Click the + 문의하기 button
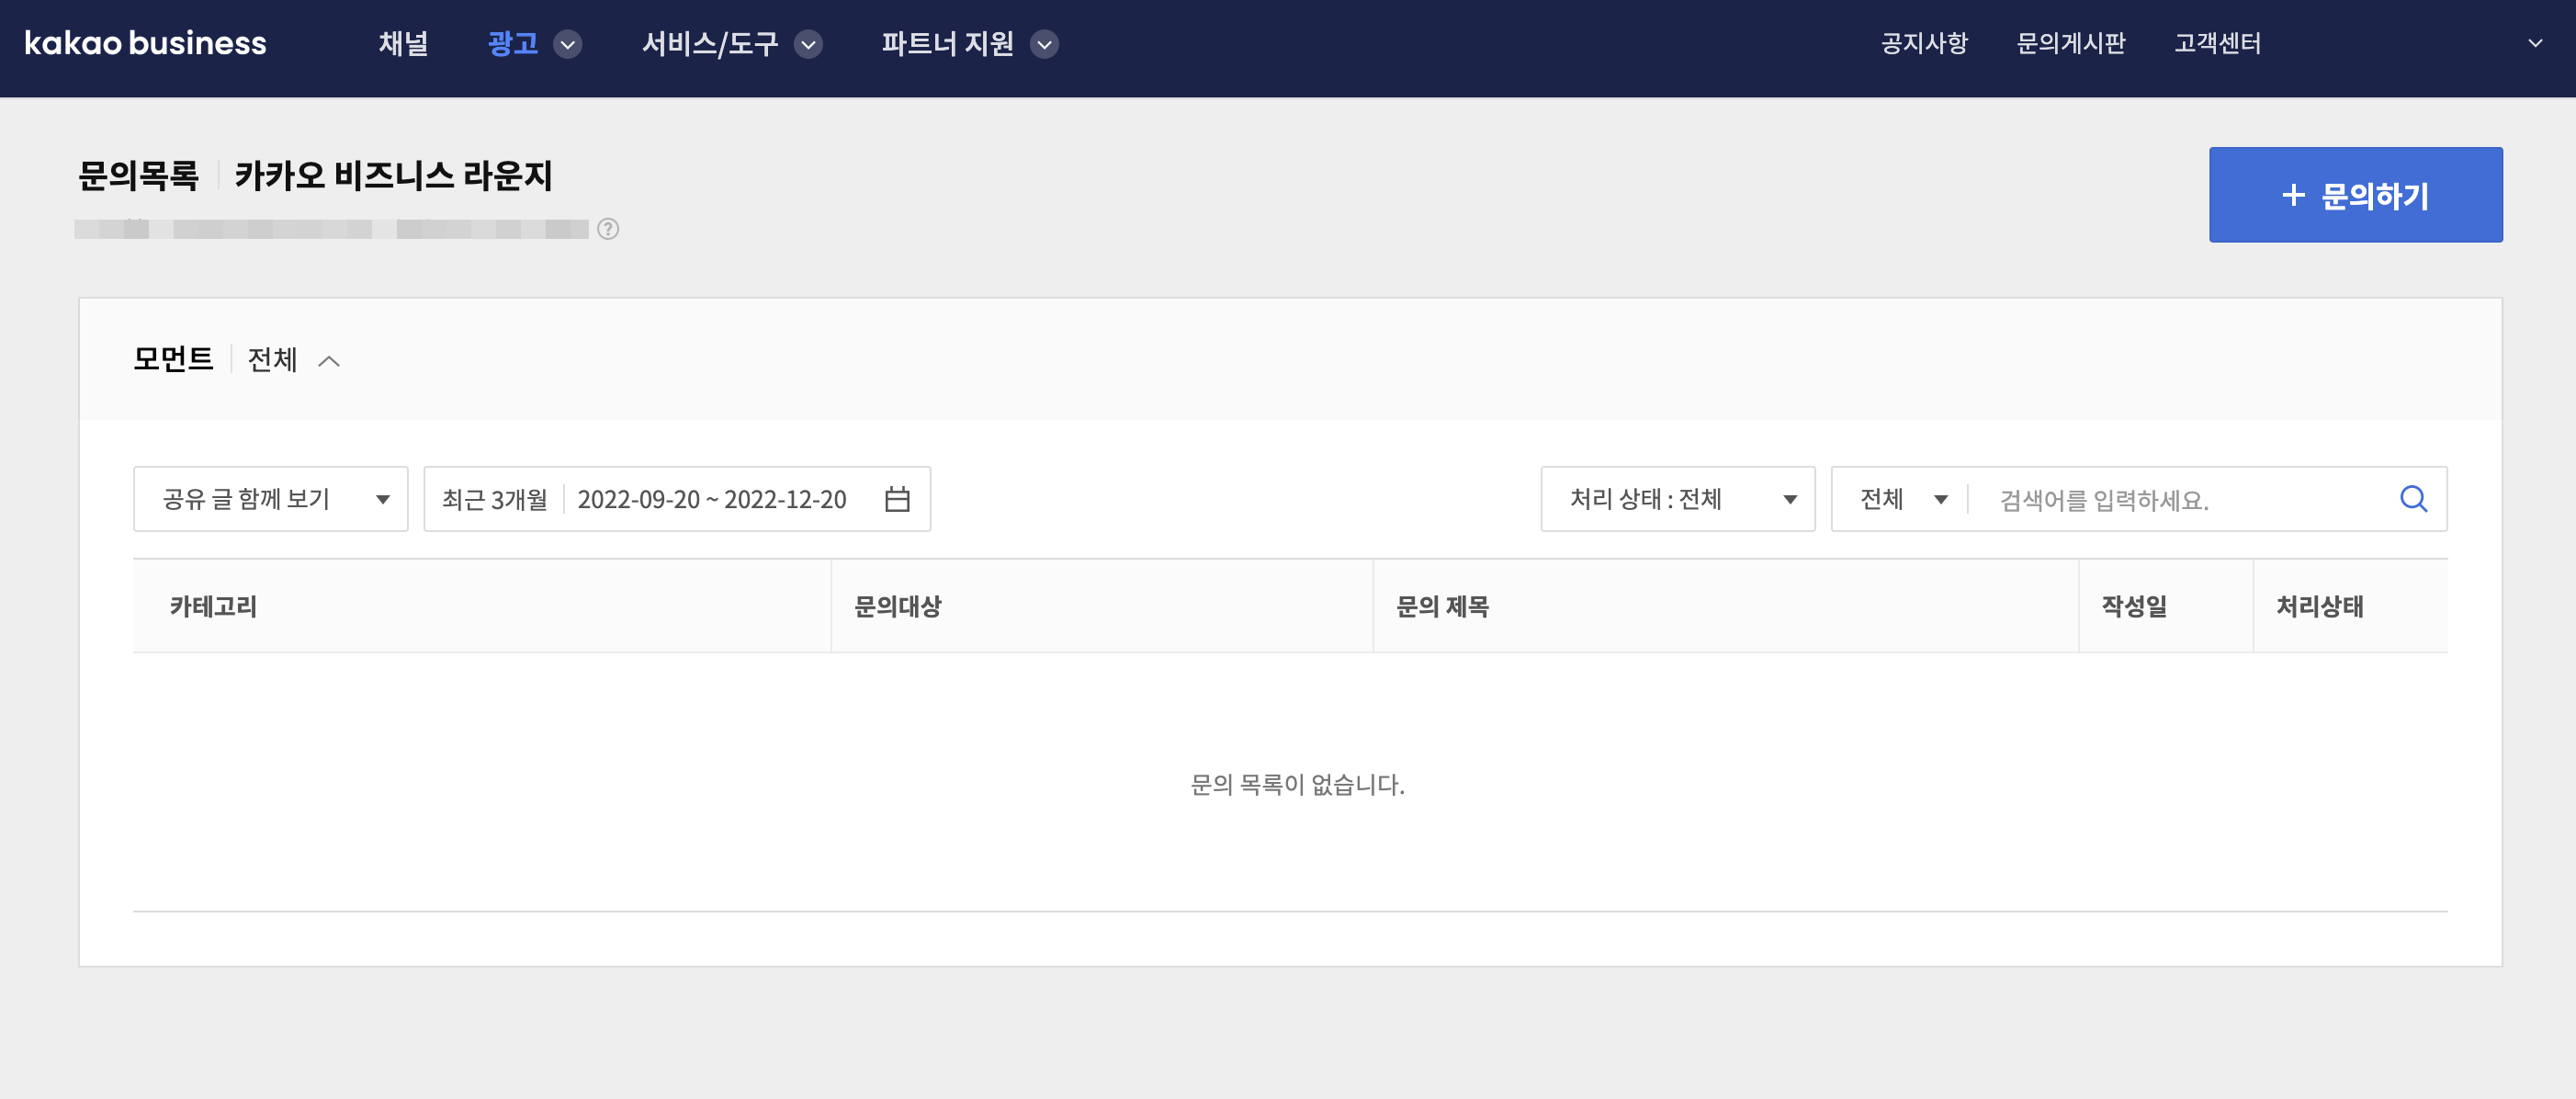The image size is (2576, 1099). tap(2355, 195)
